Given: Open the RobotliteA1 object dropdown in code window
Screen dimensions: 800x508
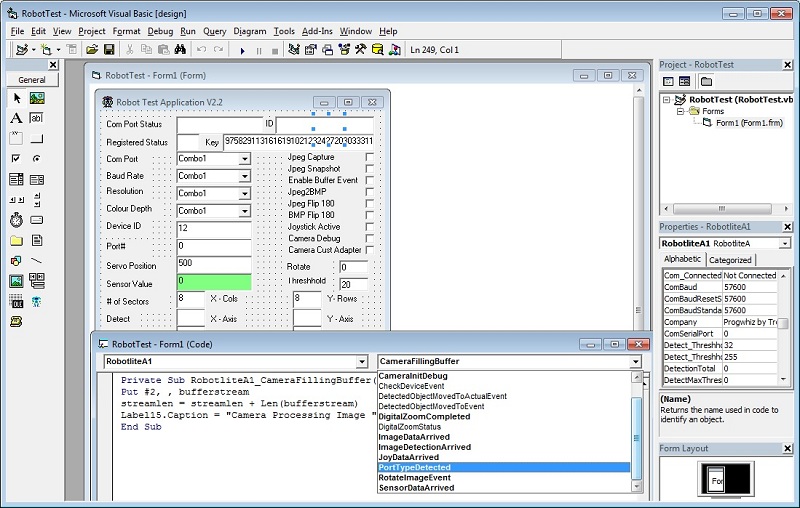Looking at the screenshot, I should point(362,362).
